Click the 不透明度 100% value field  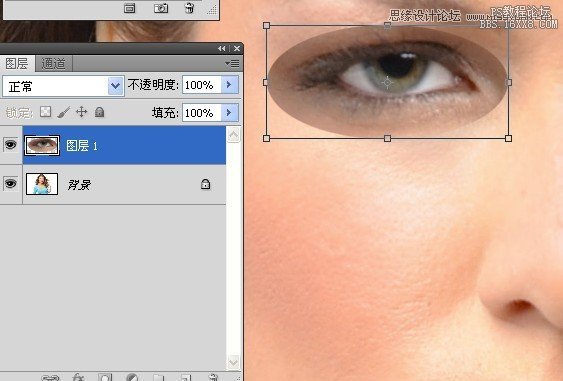(x=201, y=85)
